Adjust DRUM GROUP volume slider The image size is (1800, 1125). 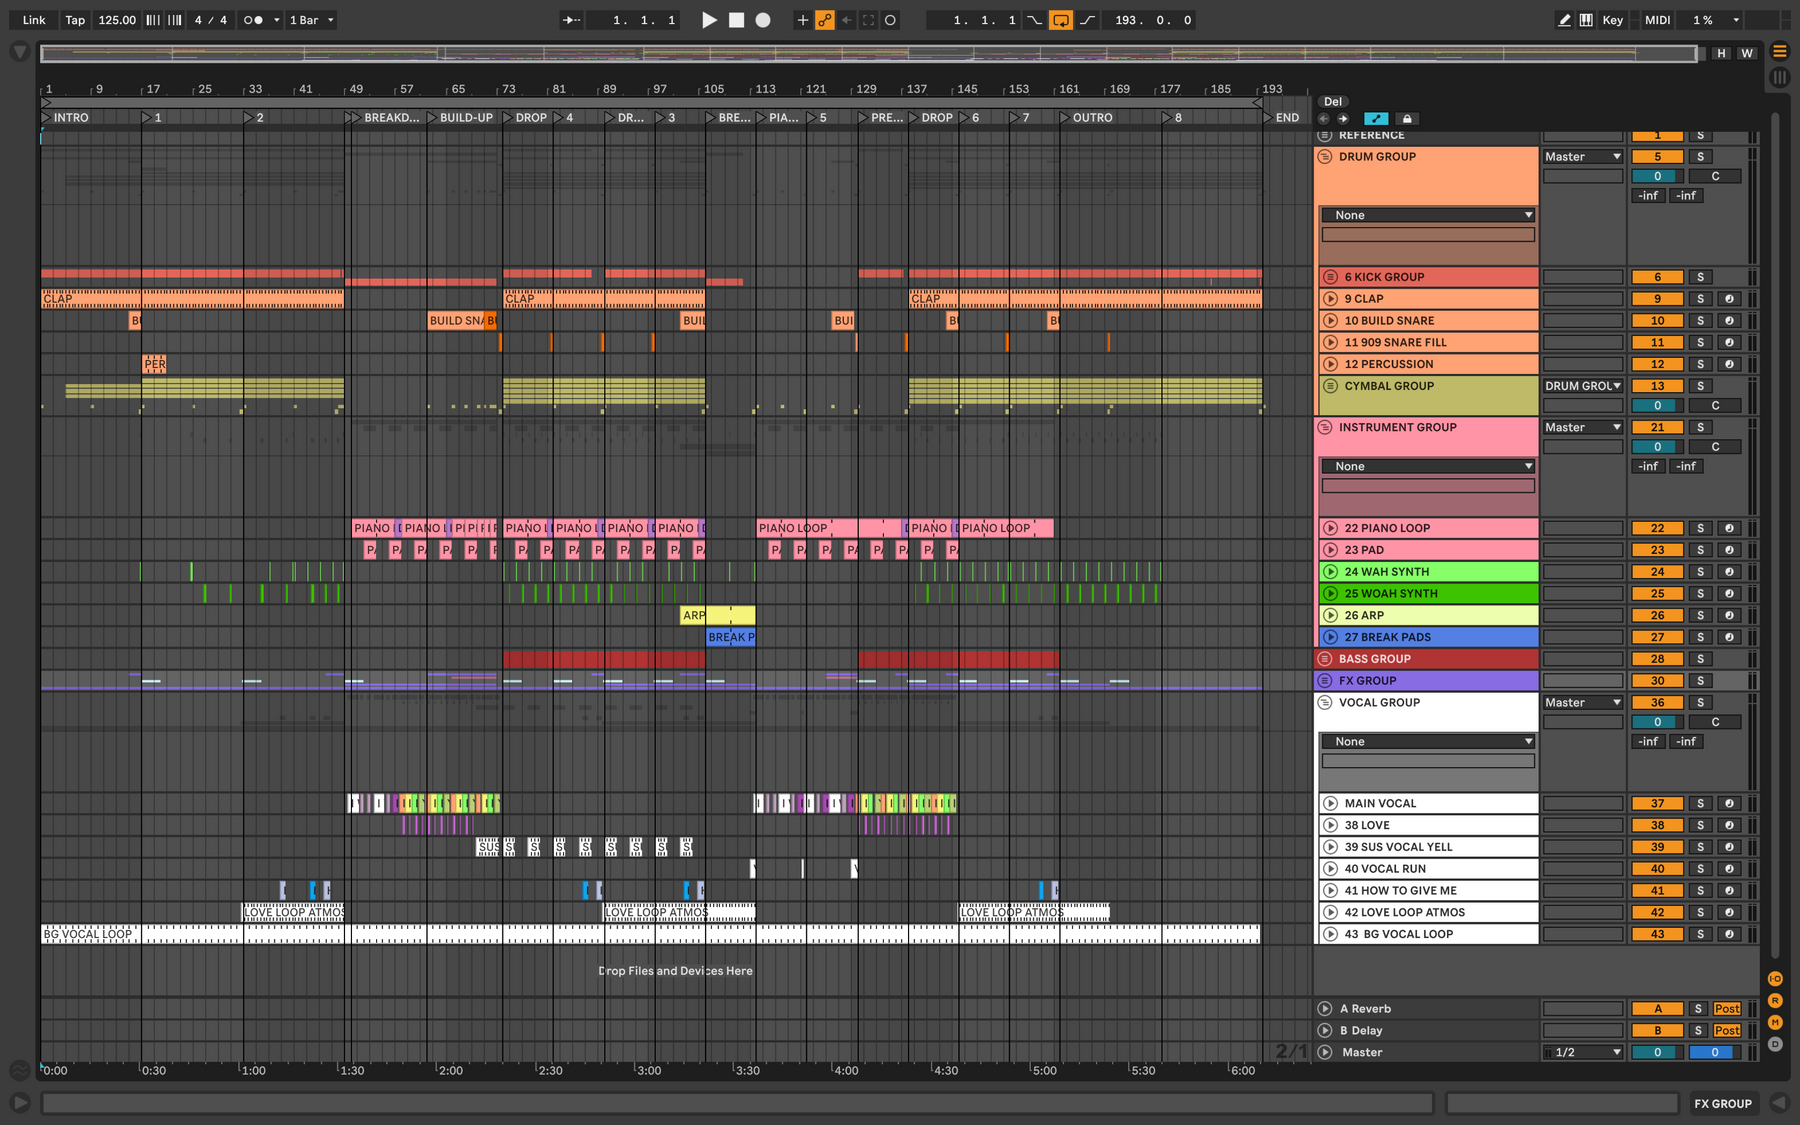tap(1657, 176)
